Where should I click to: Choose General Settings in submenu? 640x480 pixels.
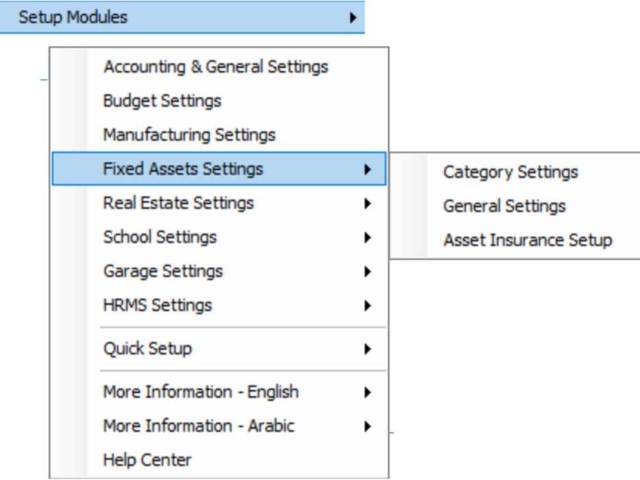pyautogui.click(x=516, y=206)
